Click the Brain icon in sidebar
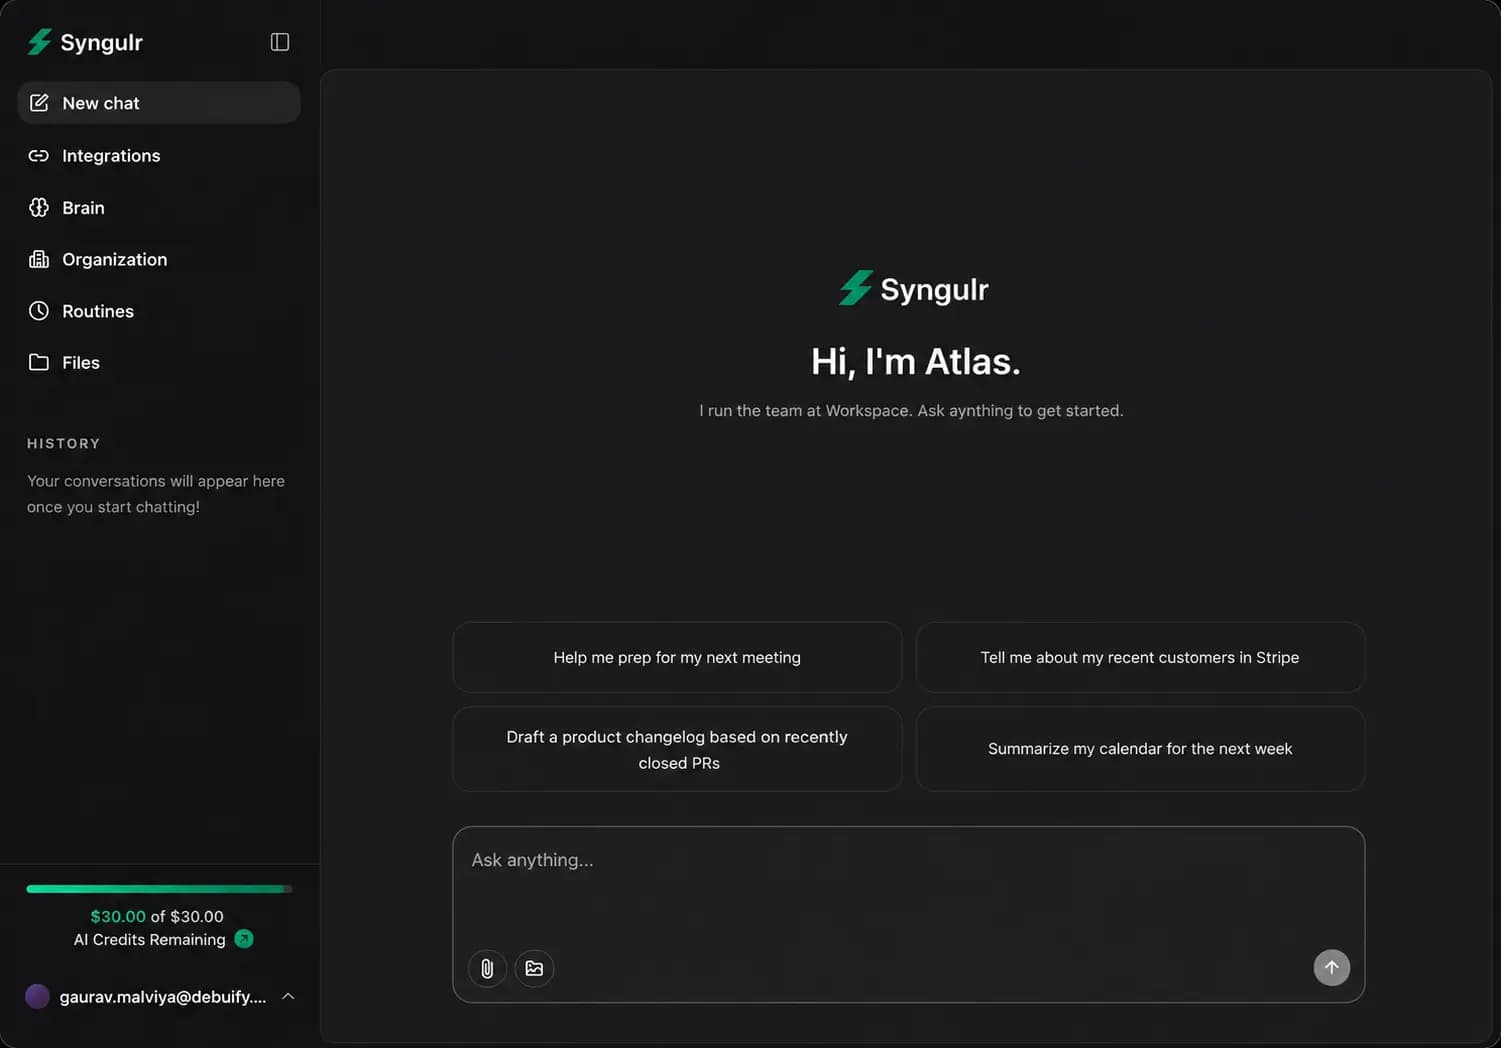1501x1048 pixels. tap(39, 207)
